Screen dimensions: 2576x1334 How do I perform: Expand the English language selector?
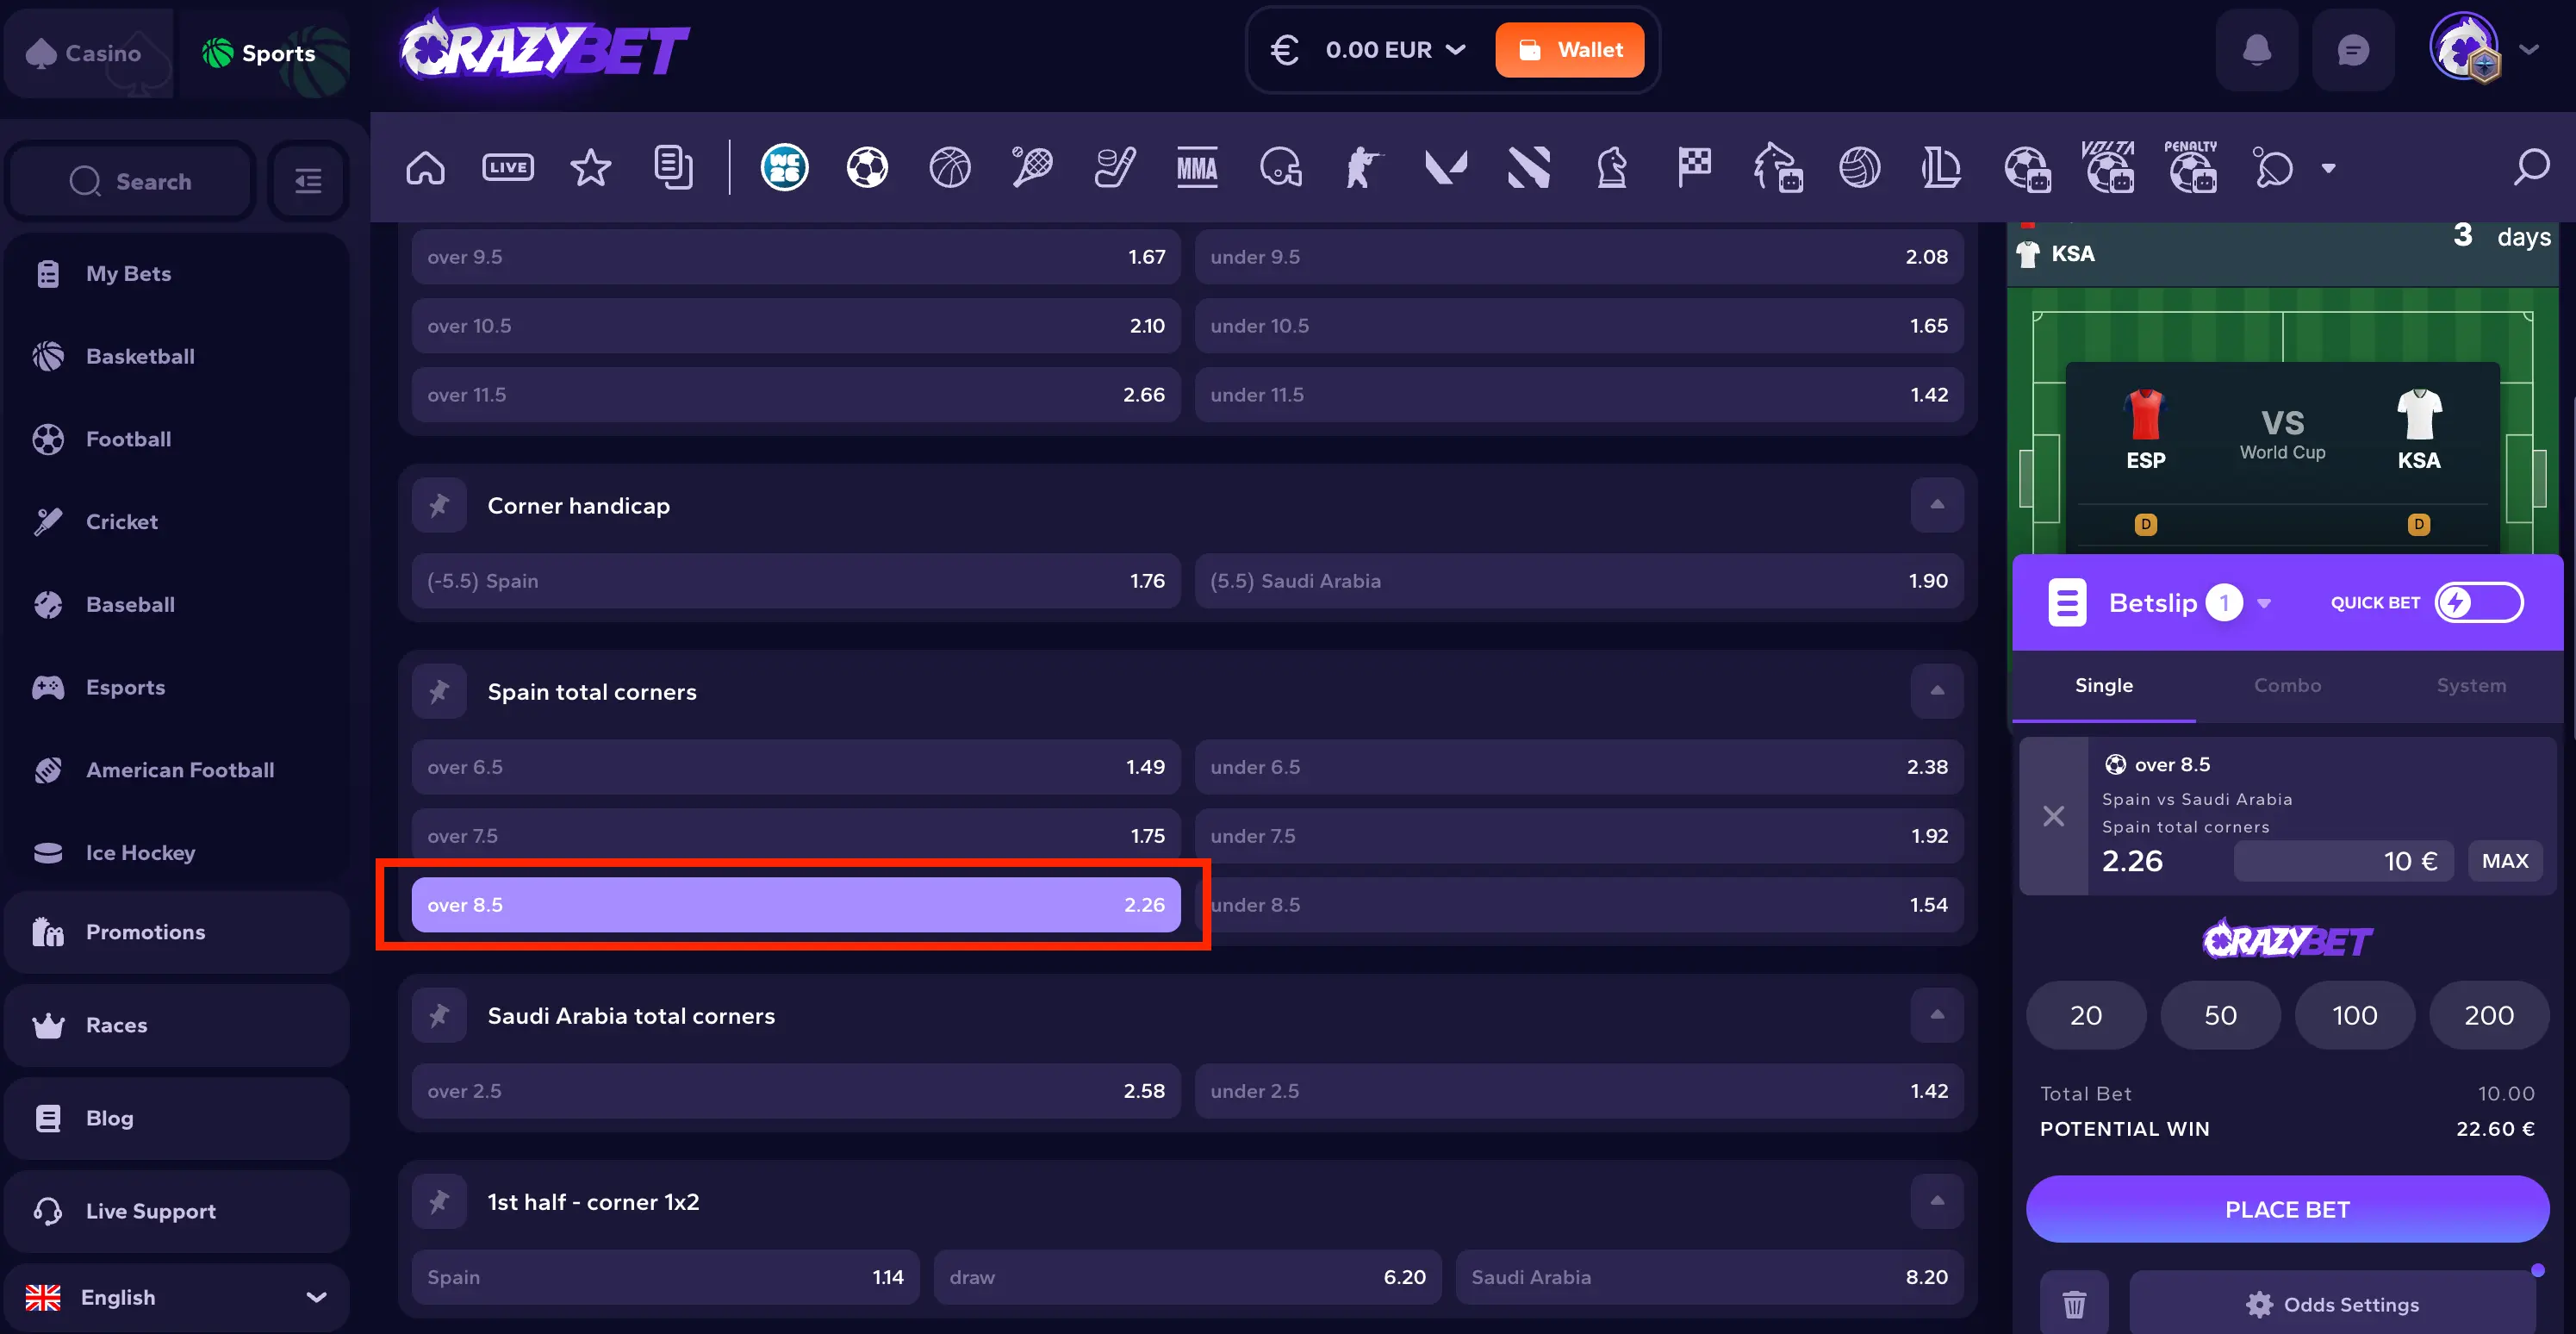177,1297
